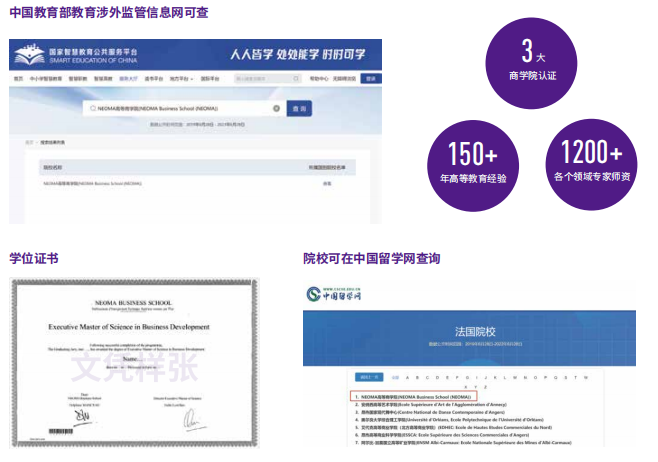Viewport: 658px width, 462px height.
Task: Filter French schools by letter S
Action: [566, 377]
